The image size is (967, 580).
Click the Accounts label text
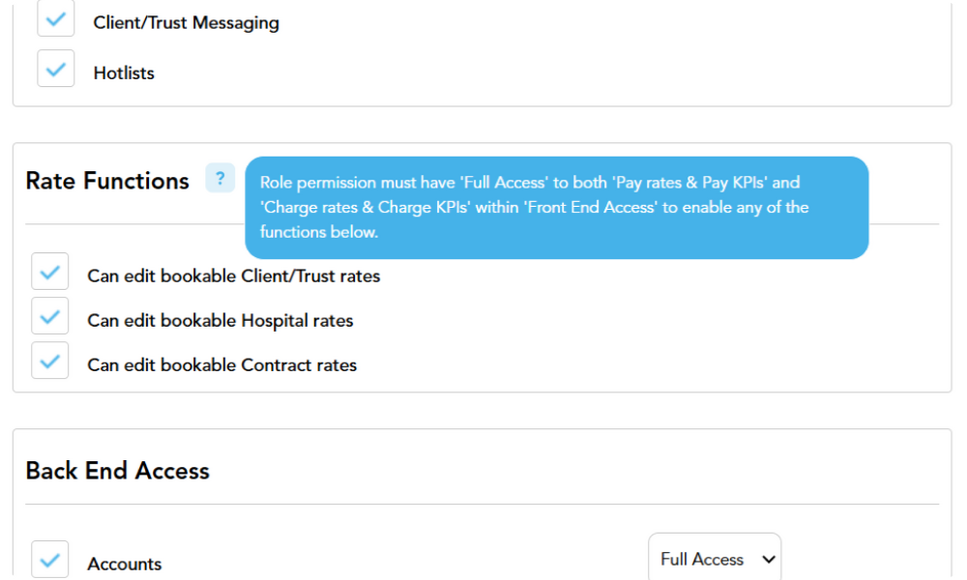pos(125,564)
